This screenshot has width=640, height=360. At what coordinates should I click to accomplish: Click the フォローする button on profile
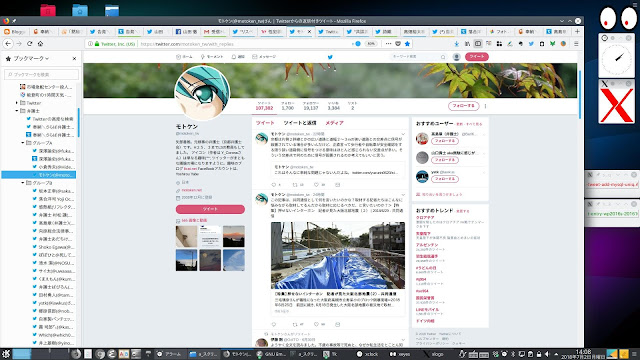463,106
